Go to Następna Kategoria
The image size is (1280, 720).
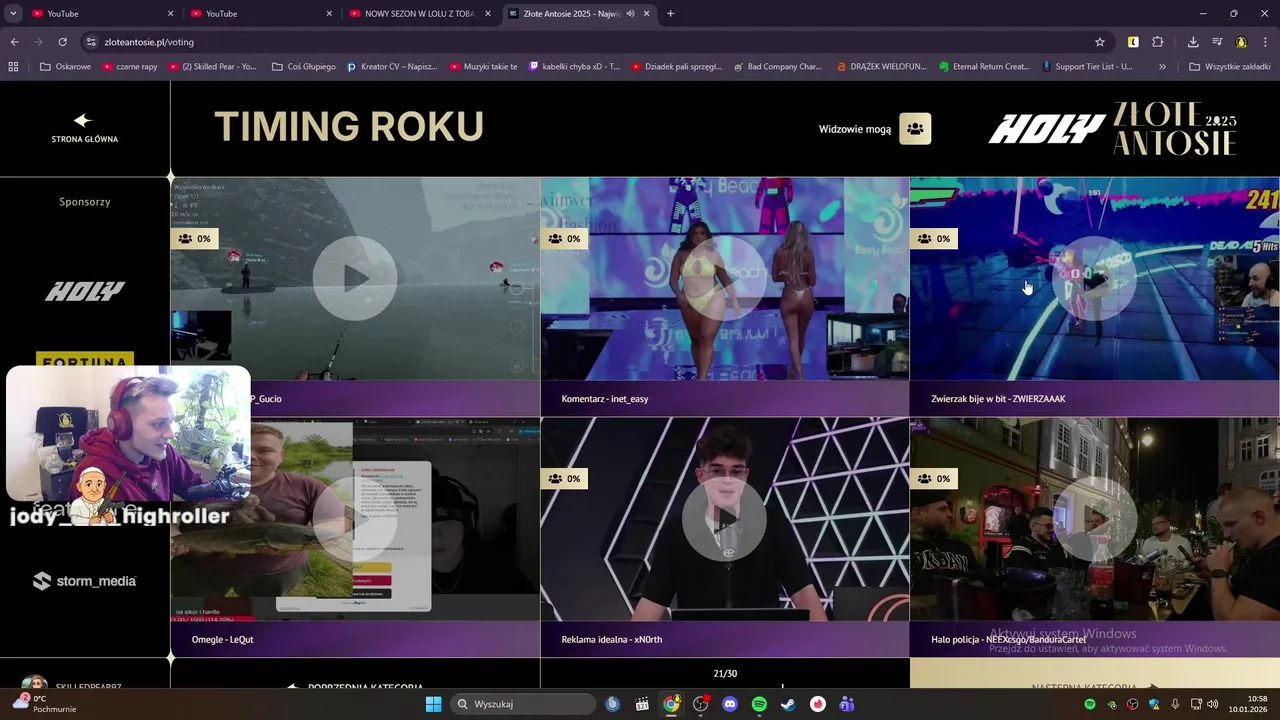[1094, 687]
